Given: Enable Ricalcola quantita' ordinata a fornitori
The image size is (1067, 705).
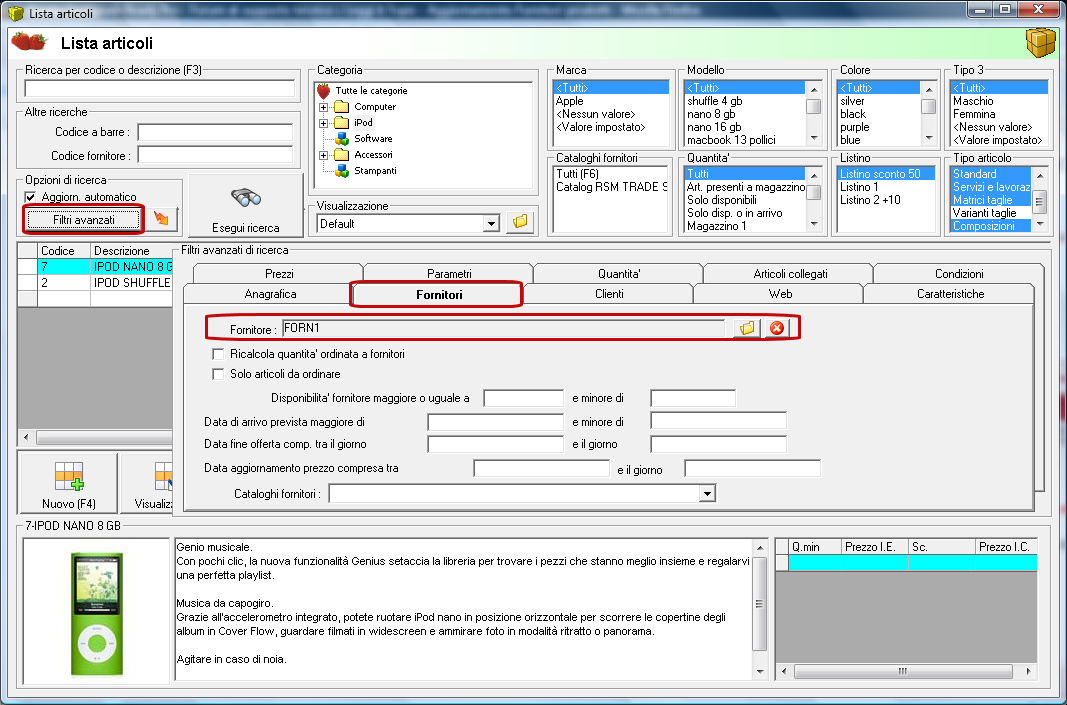Looking at the screenshot, I should (218, 354).
